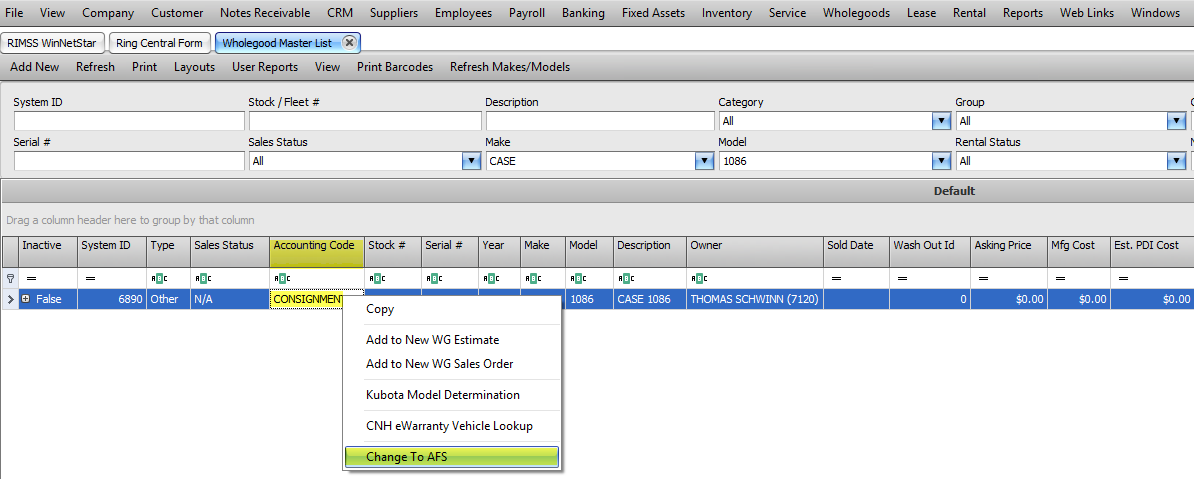This screenshot has height=479, width=1194.
Task: Switch to RIMSS WinNetStar tab
Action: pos(53,43)
